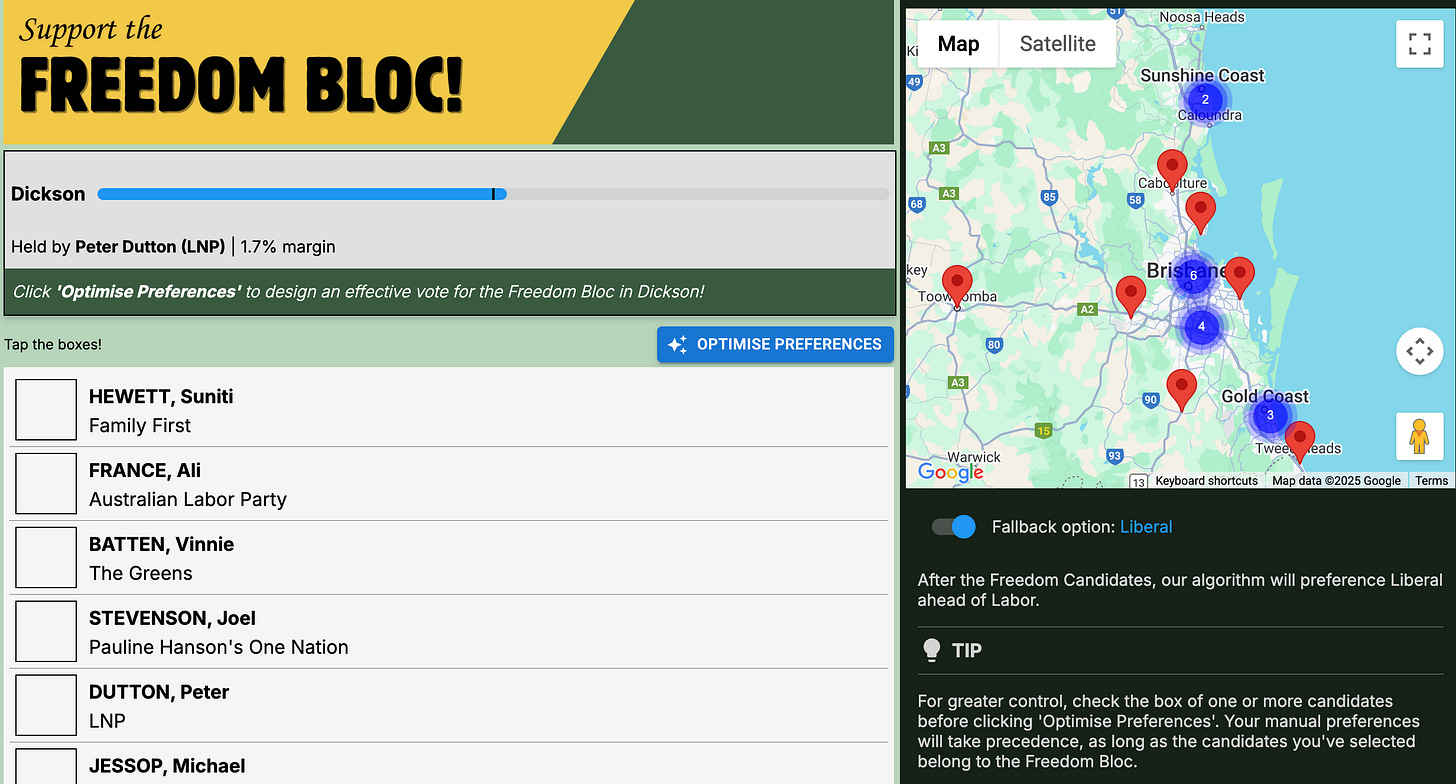
Task: Select the red pin beside the A2 shield
Action: pyautogui.click(x=1131, y=297)
